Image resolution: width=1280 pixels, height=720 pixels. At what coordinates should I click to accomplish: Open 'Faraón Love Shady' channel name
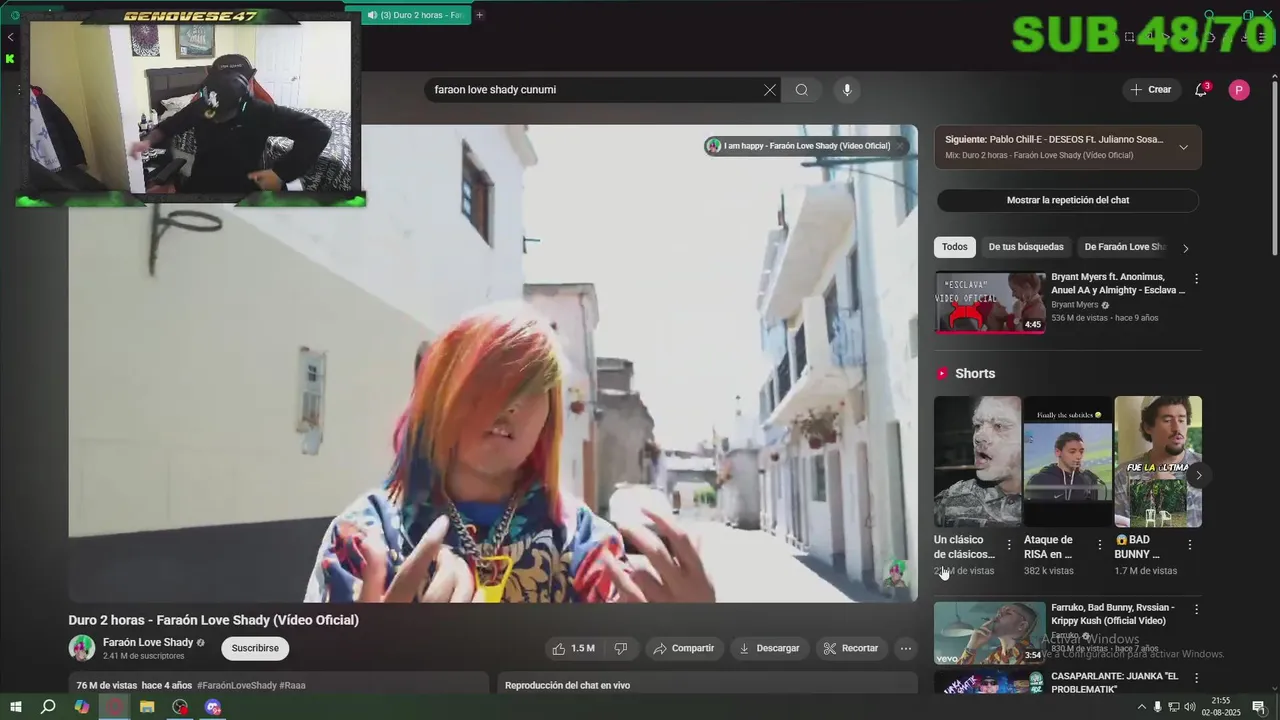coord(148,642)
